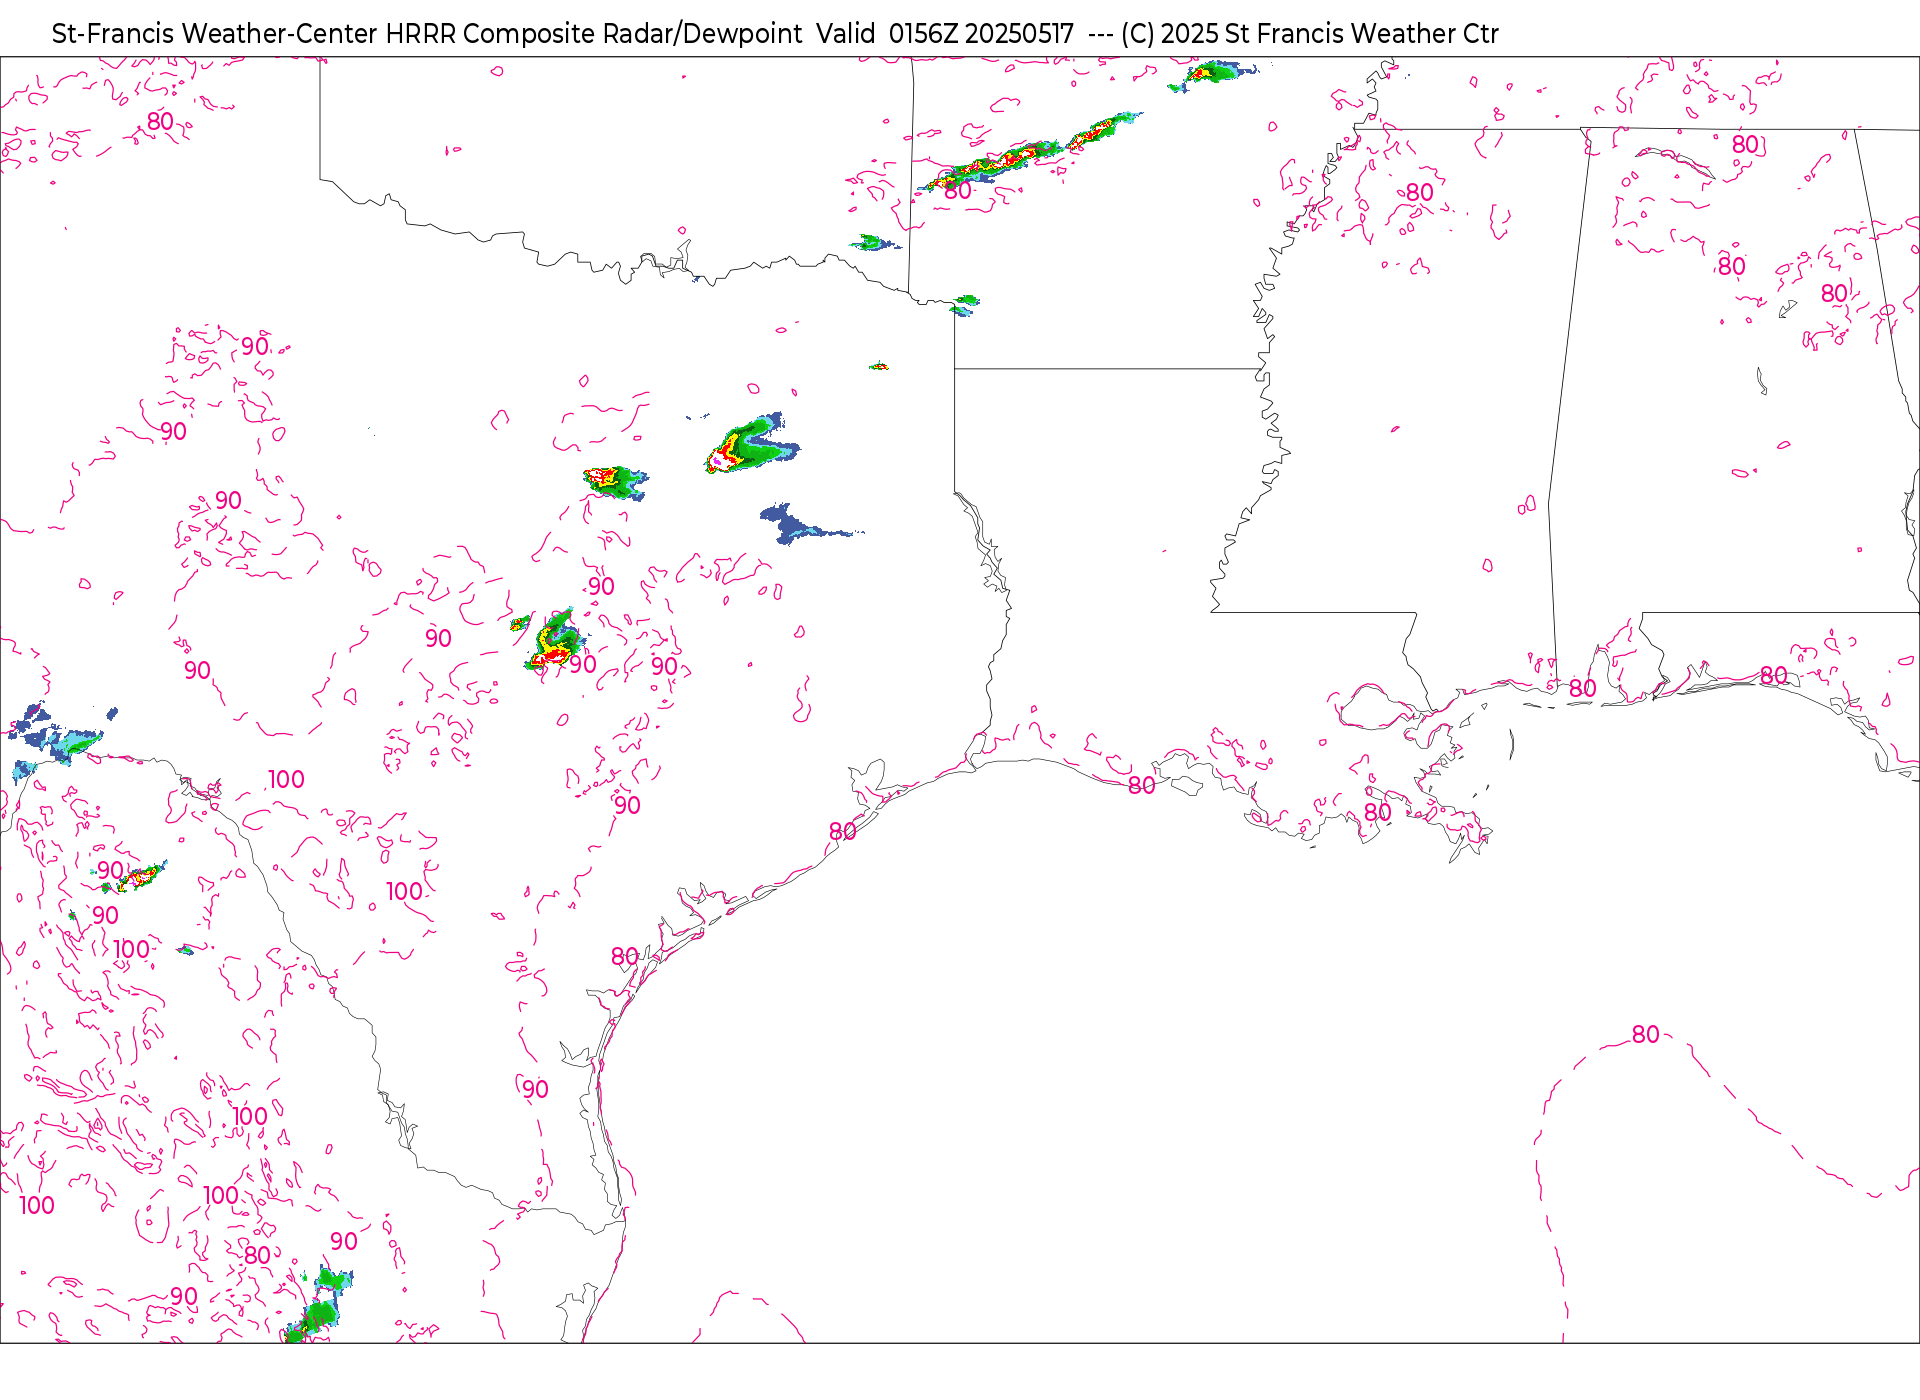Screen dimensions: 1920x1400
Task: Click the valid time "0156Z 20250517"
Action: point(981,34)
